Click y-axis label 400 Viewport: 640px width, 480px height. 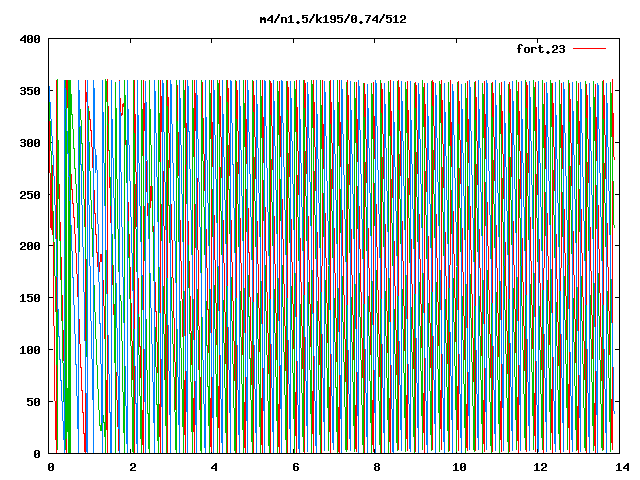click(x=30, y=39)
